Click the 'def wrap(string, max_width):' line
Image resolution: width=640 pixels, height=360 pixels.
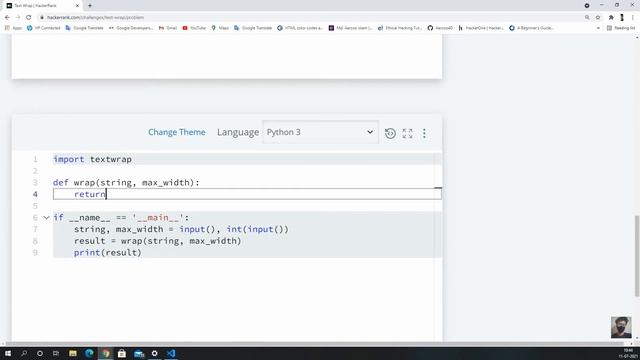(x=126, y=182)
